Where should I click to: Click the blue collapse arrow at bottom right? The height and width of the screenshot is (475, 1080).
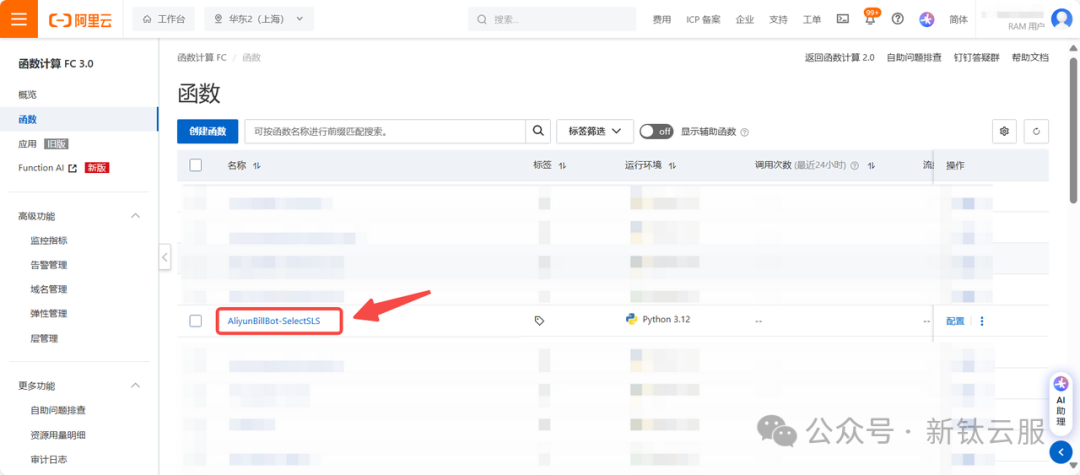(1061, 452)
